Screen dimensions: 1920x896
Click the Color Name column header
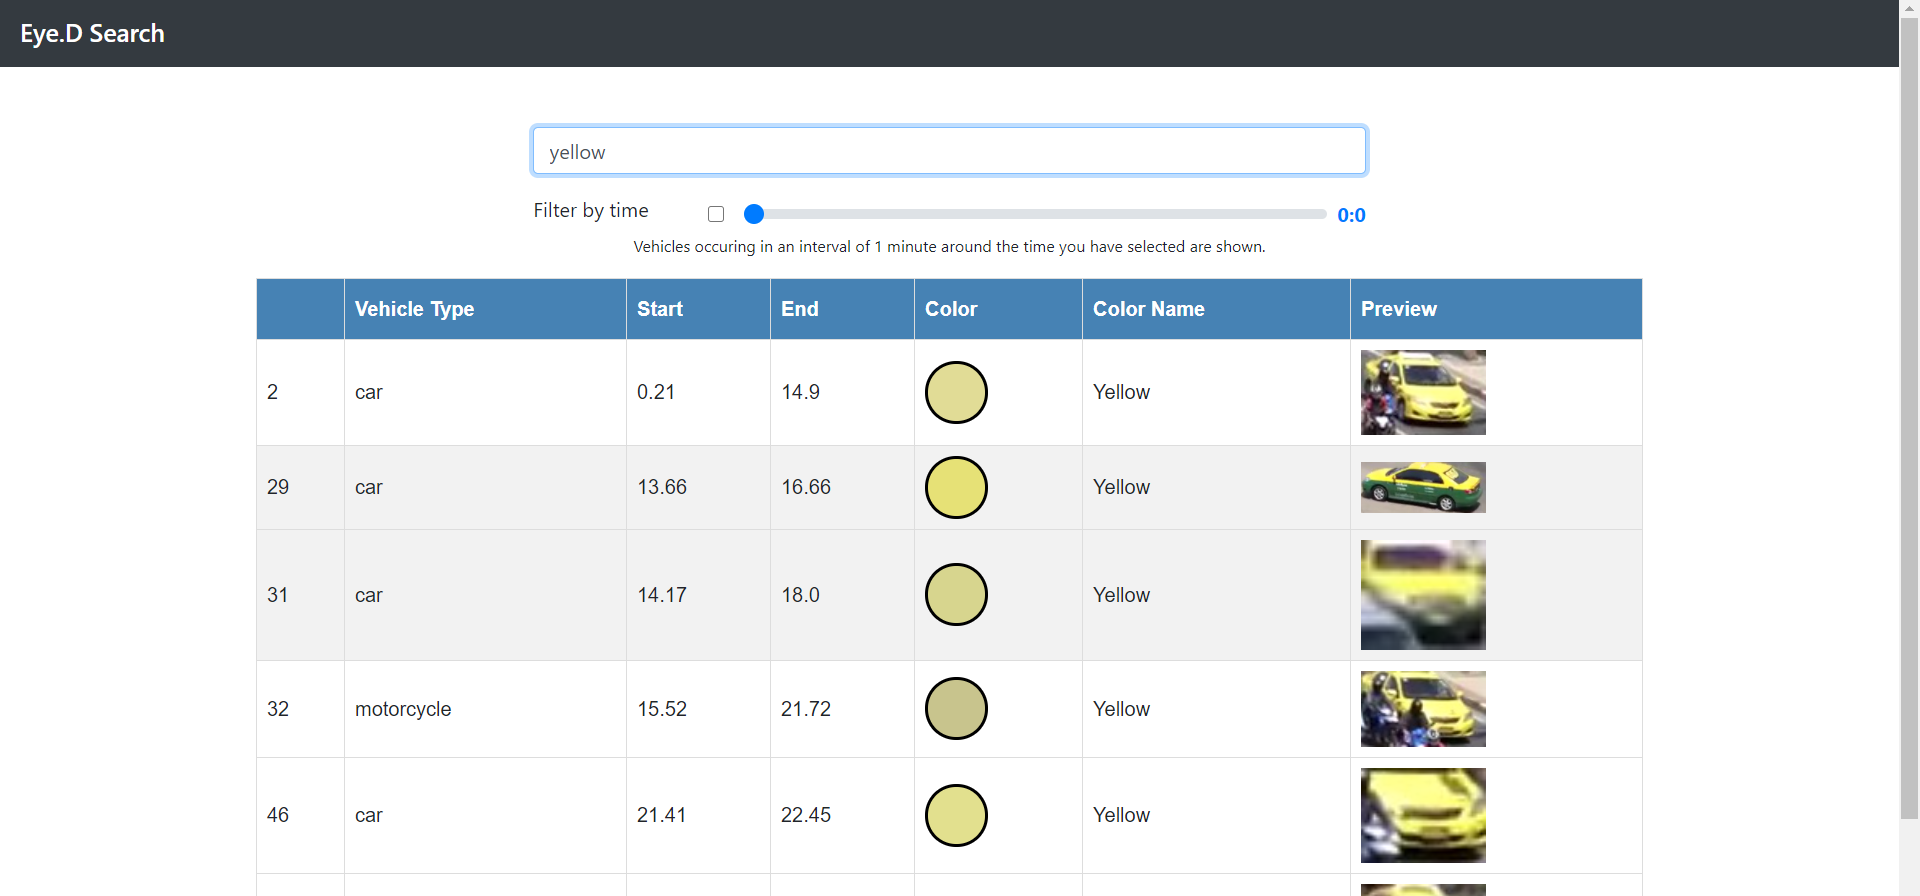click(1216, 309)
